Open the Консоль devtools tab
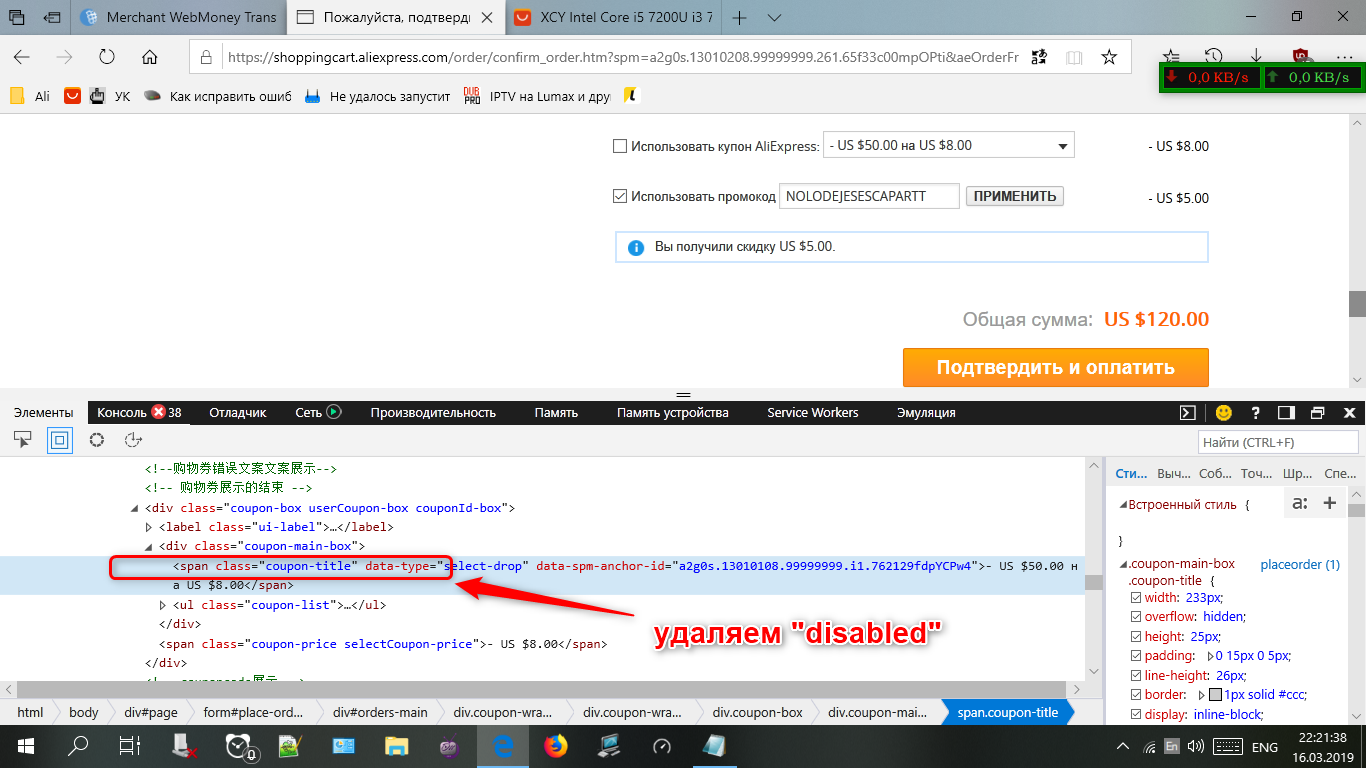The width and height of the screenshot is (1366, 768). (139, 412)
